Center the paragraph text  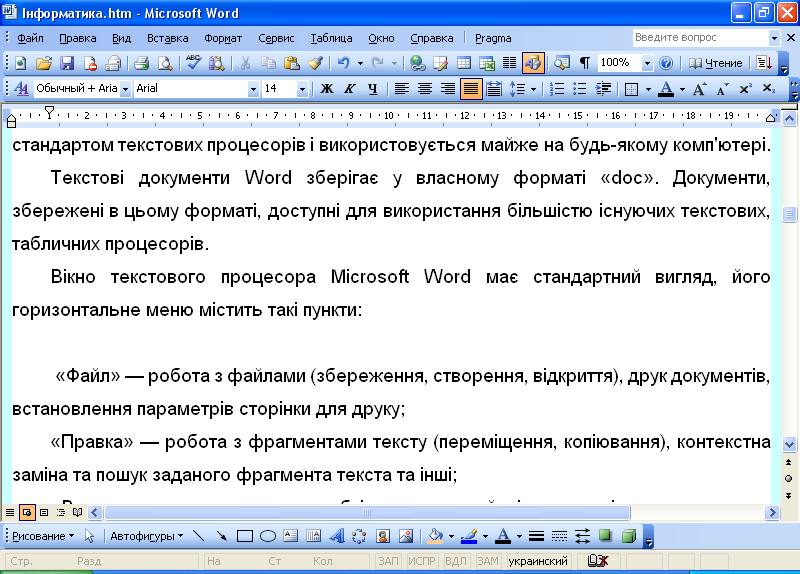tap(425, 89)
